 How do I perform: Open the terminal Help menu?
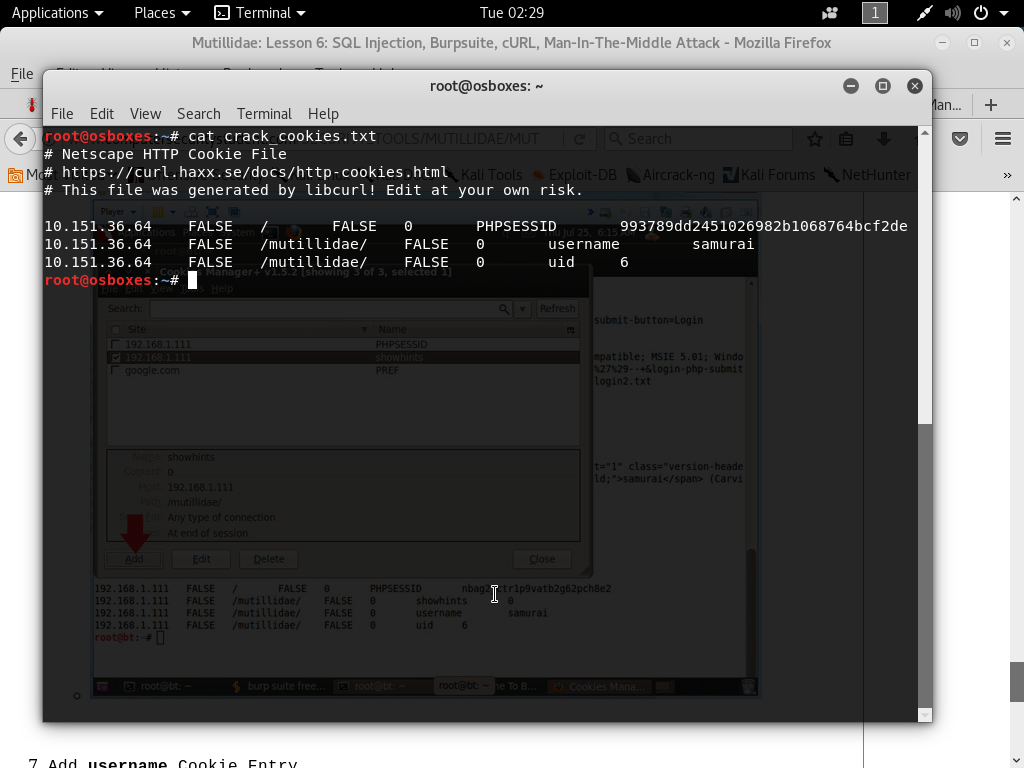coord(323,114)
